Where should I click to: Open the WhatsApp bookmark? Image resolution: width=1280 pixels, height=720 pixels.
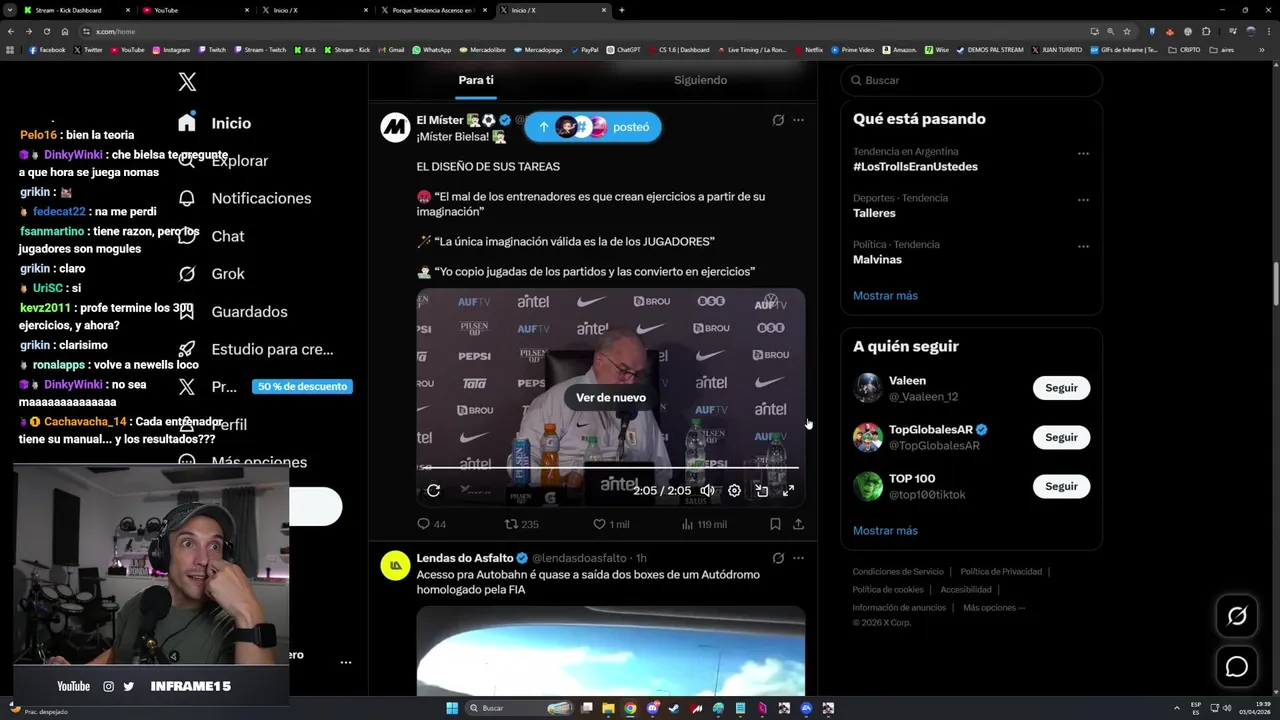point(432,50)
